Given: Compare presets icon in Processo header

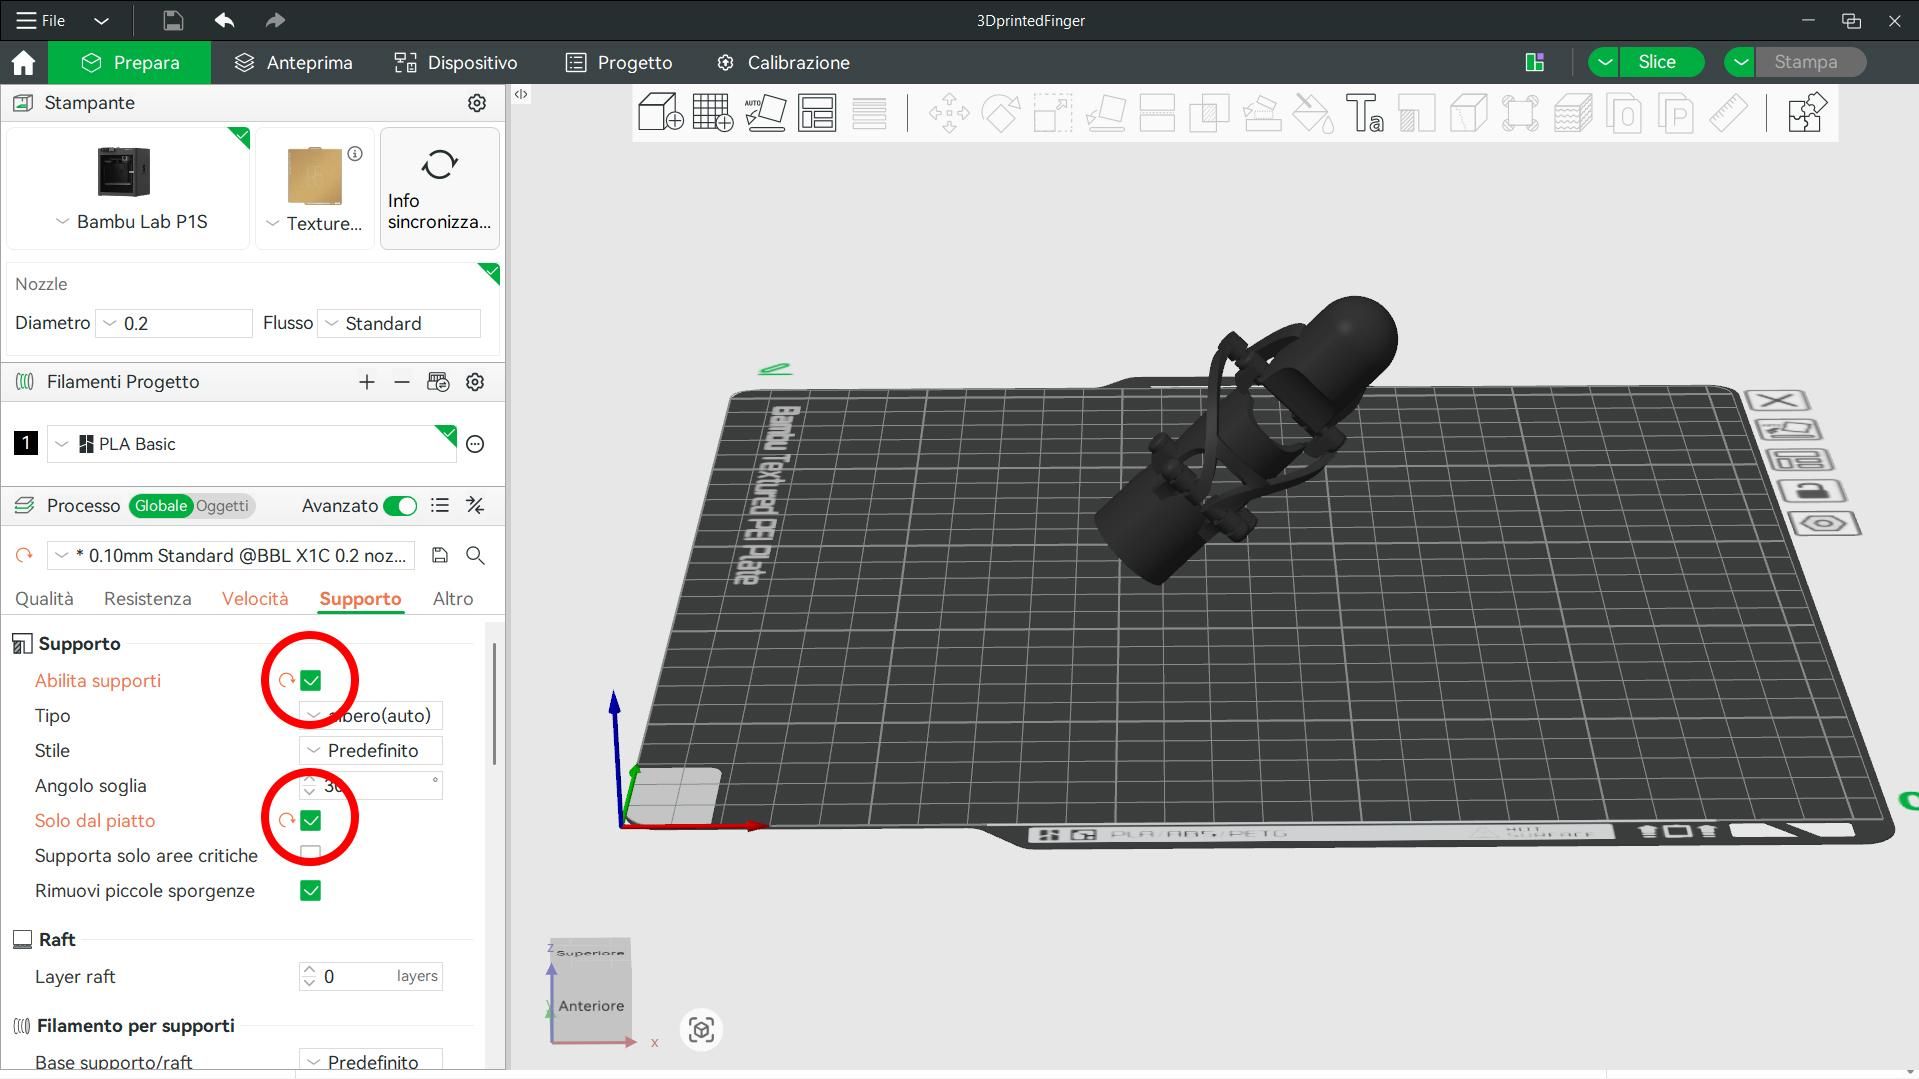Looking at the screenshot, I should tap(476, 506).
